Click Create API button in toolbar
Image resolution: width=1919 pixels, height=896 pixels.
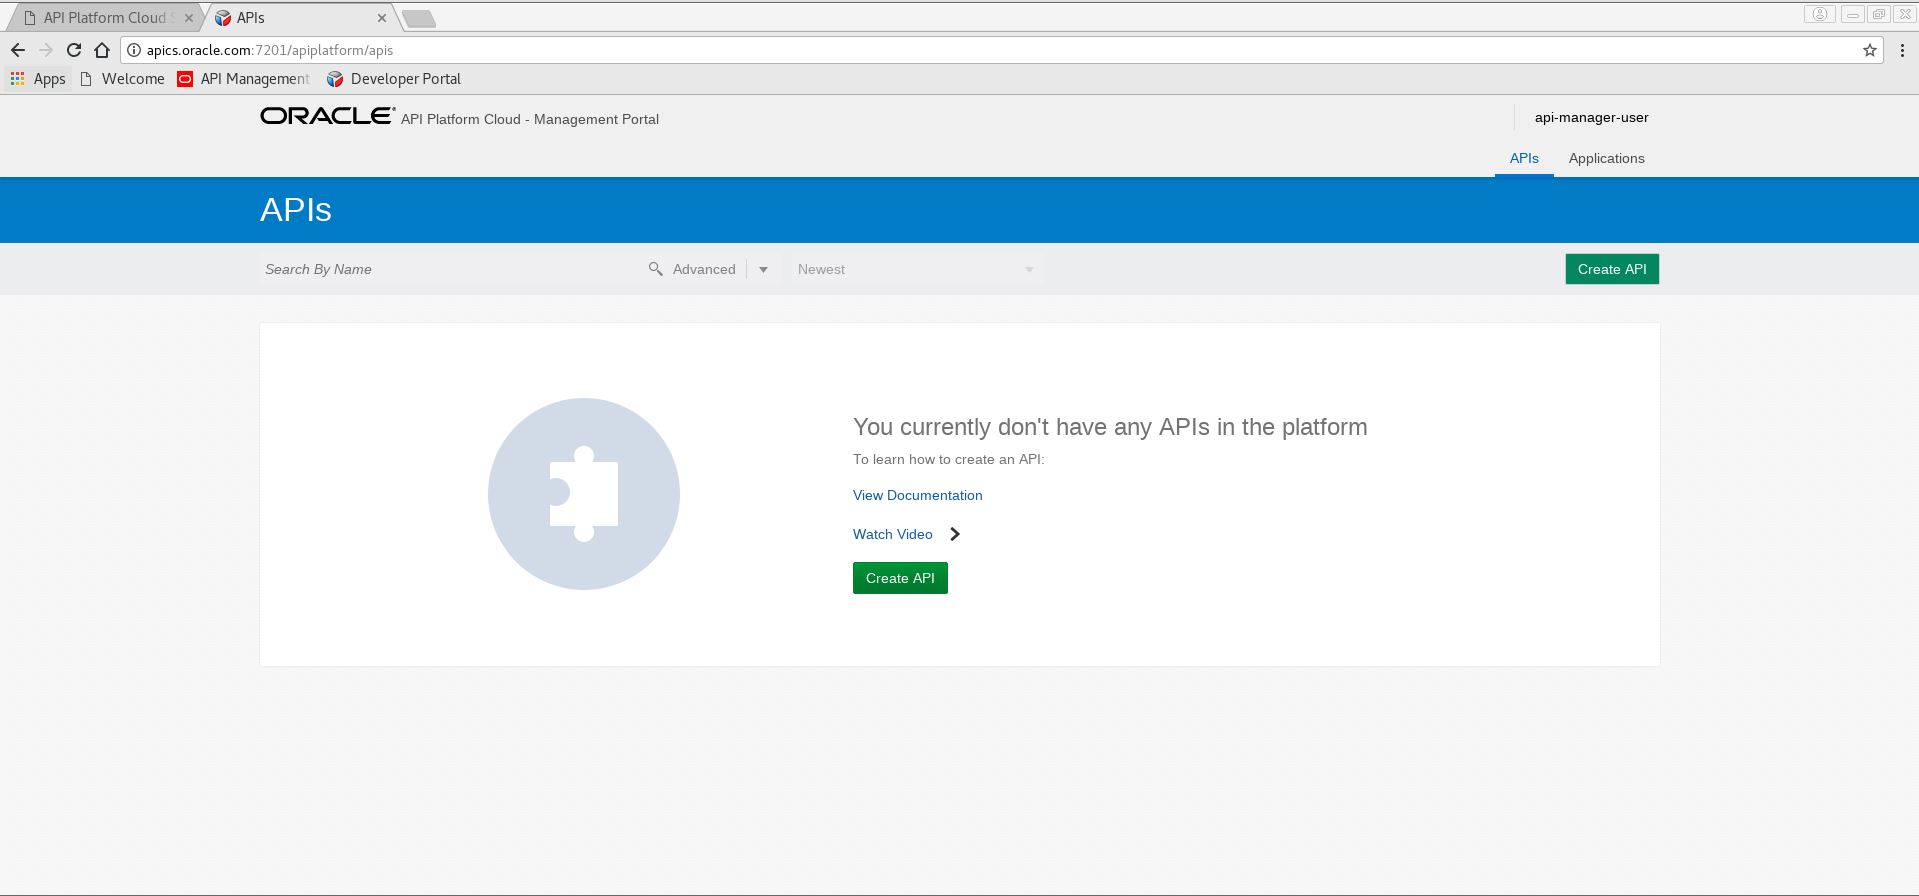[1611, 269]
